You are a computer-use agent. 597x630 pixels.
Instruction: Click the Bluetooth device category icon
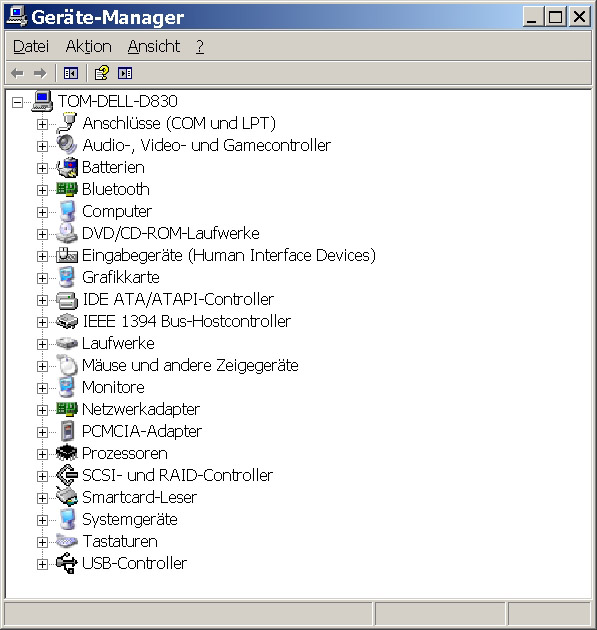67,189
